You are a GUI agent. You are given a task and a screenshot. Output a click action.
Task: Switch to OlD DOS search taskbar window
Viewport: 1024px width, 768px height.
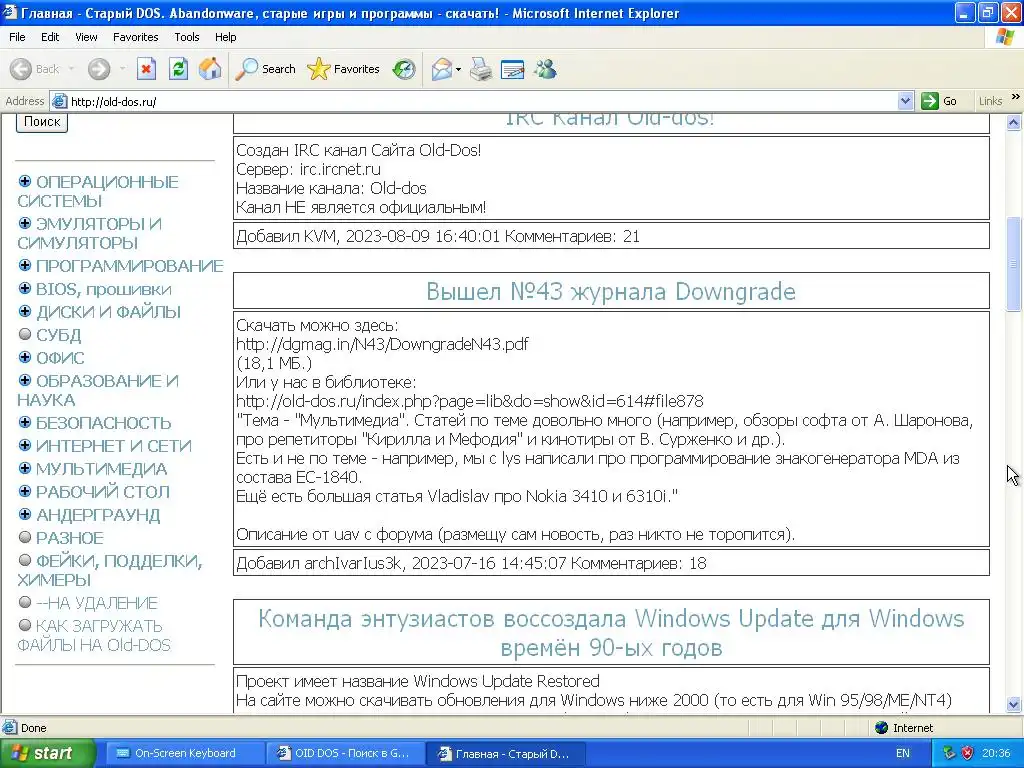click(345, 753)
